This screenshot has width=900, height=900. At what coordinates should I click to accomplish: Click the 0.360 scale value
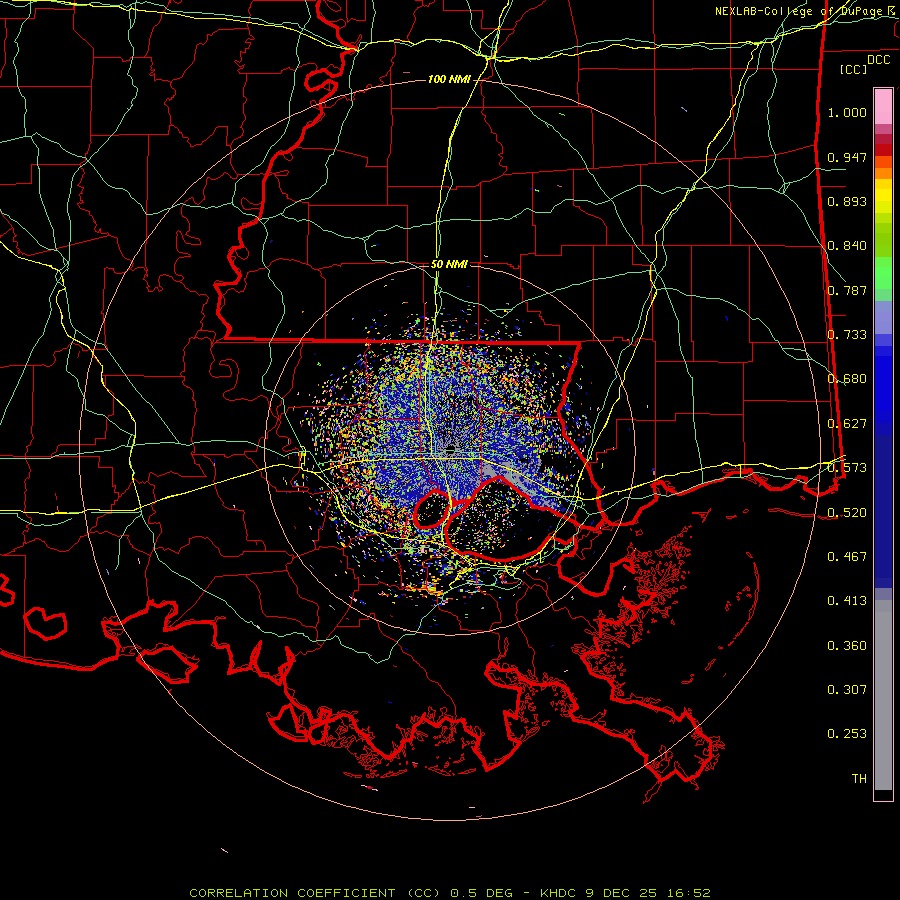tap(847, 646)
